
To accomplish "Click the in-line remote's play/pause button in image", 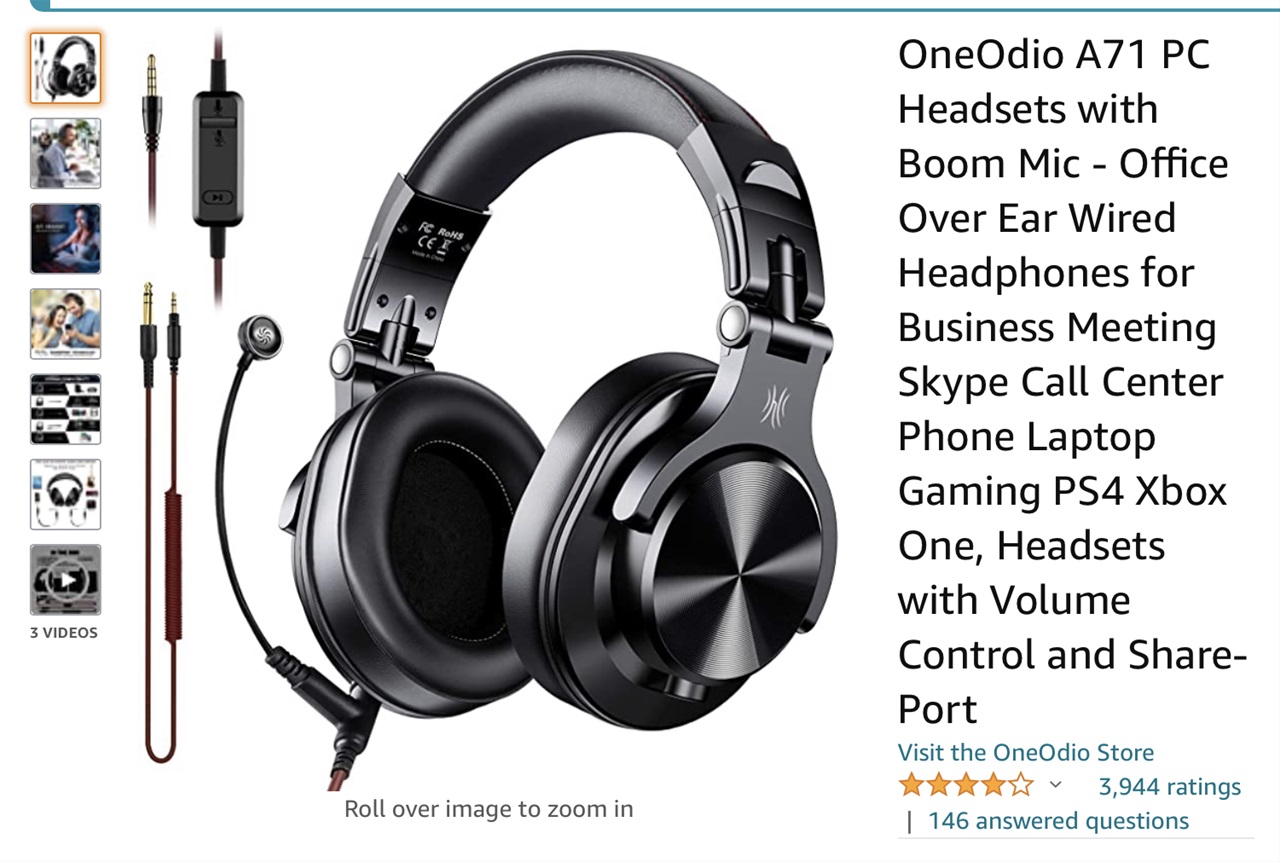I will tap(216, 198).
